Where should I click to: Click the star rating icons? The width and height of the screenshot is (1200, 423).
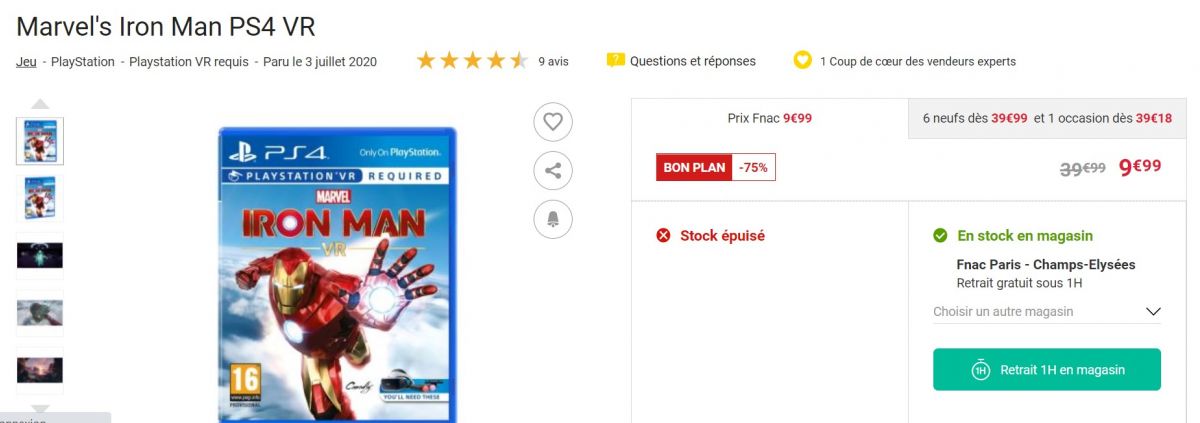(x=472, y=61)
